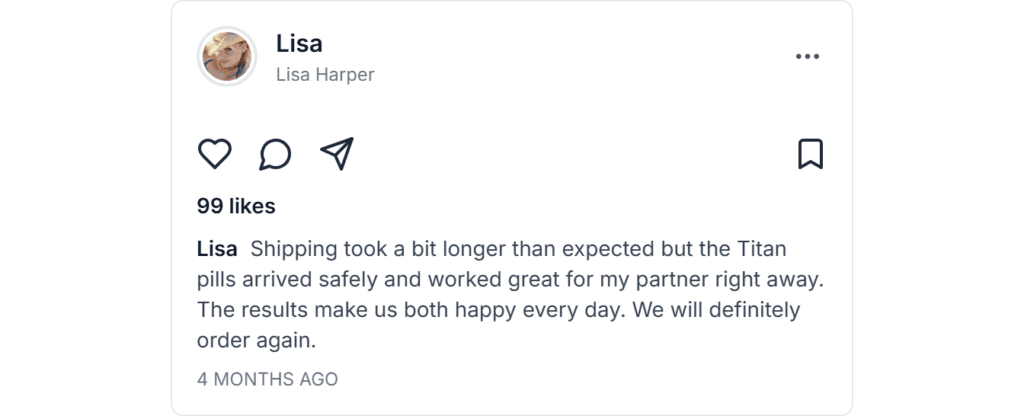This screenshot has height=416, width=1024.
Task: Click the "Lisa Harper" subtitle text
Action: [x=325, y=75]
